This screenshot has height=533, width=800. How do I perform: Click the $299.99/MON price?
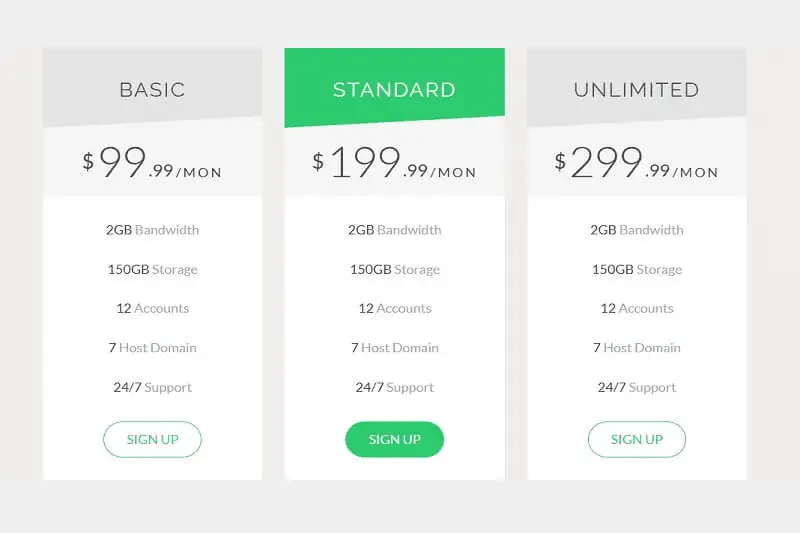637,163
